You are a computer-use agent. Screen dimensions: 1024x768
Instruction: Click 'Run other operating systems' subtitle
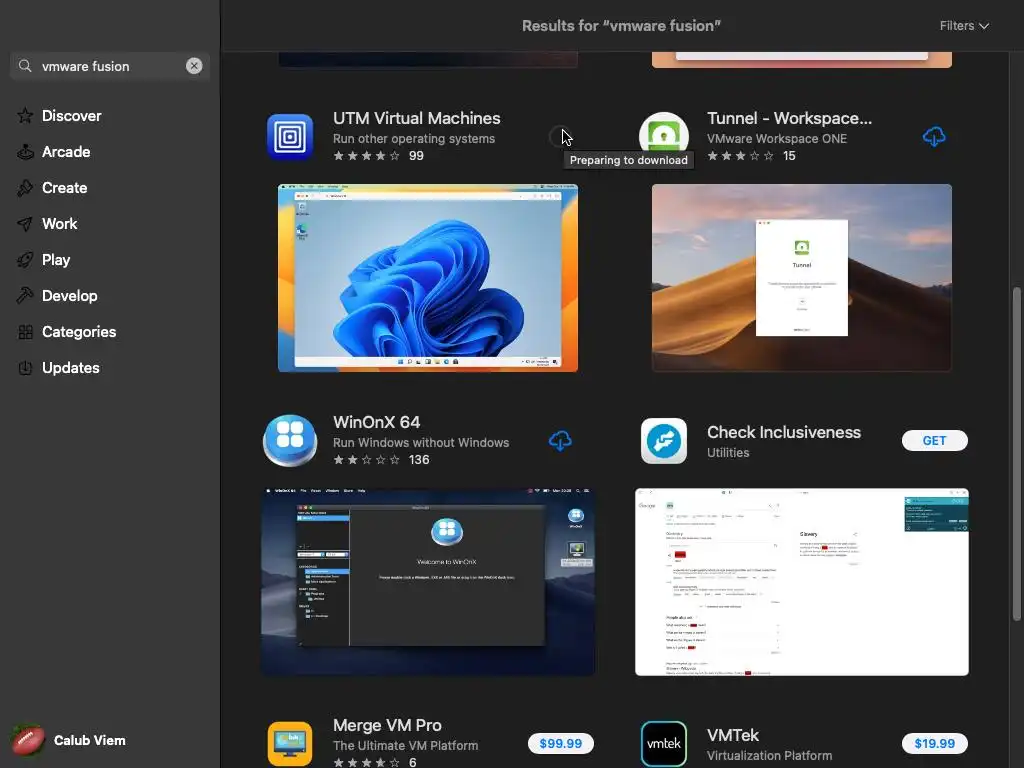[414, 138]
